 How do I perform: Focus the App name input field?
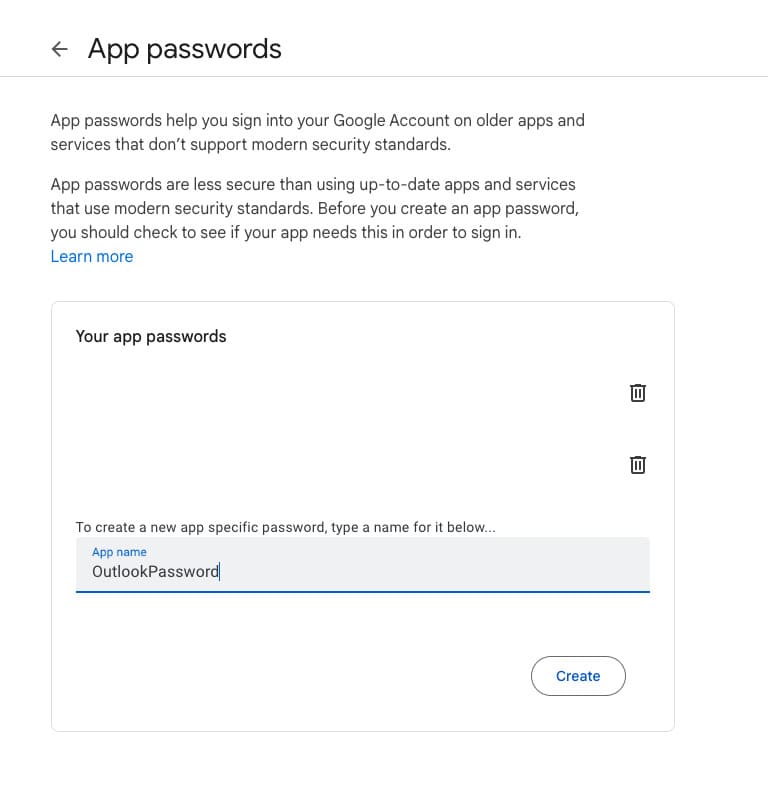pos(363,565)
